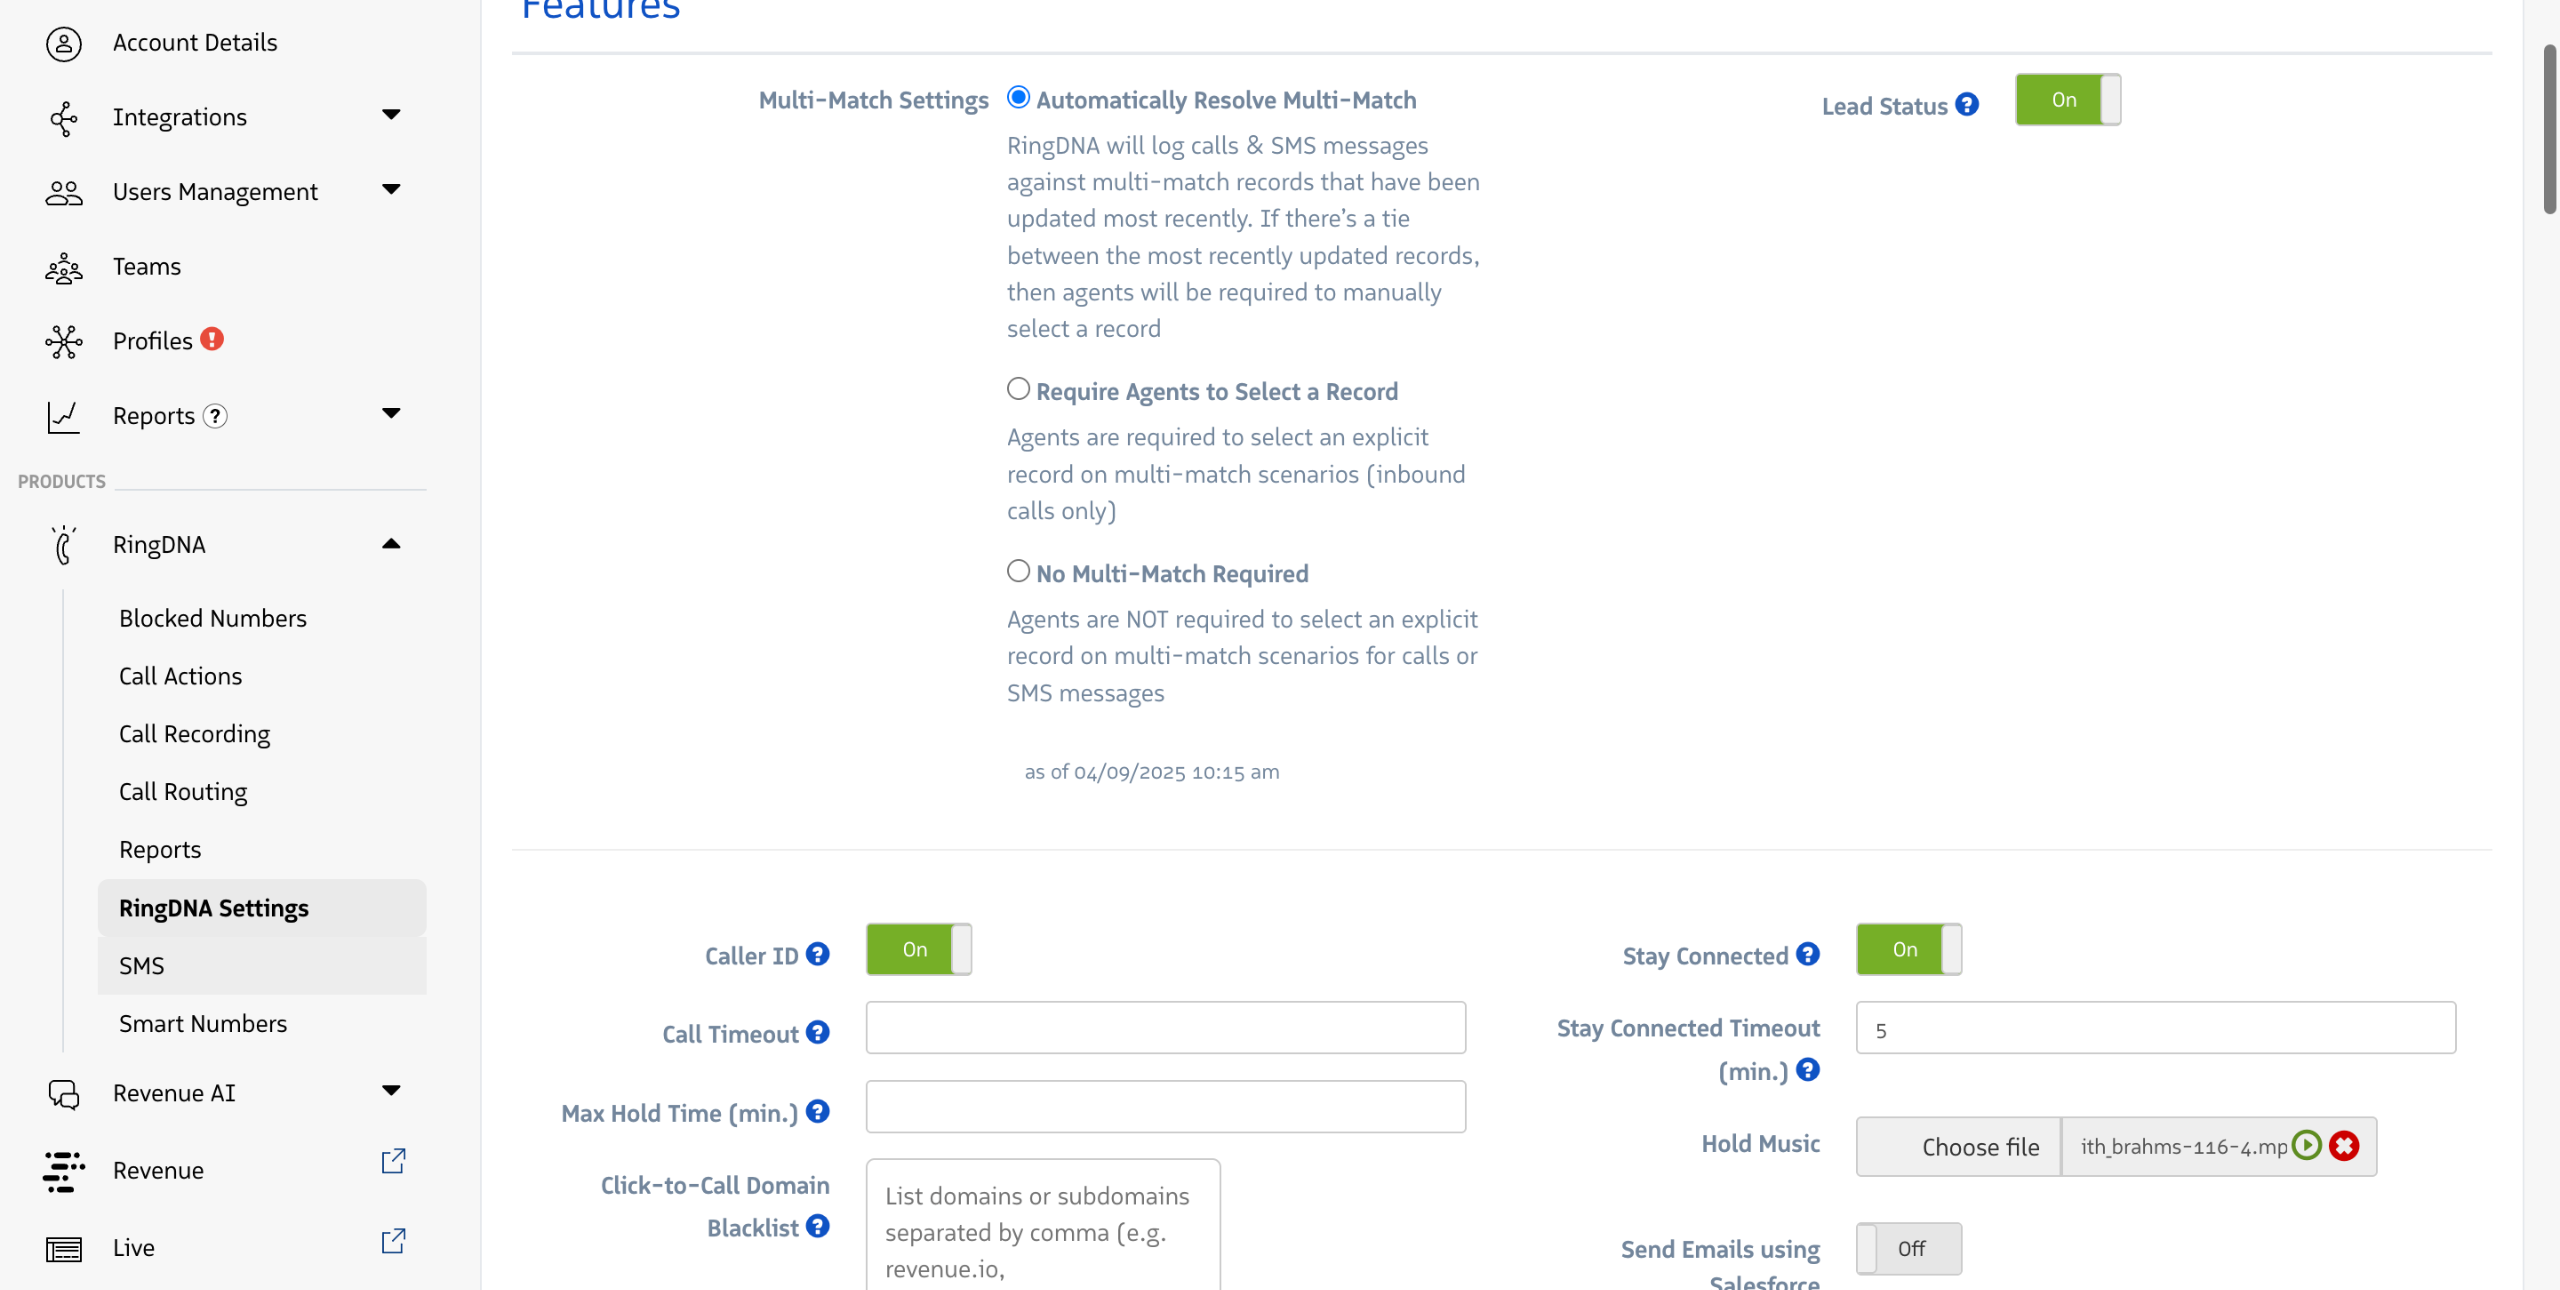Click the Caller ID help icon
The height and width of the screenshot is (1290, 2560).
(817, 954)
